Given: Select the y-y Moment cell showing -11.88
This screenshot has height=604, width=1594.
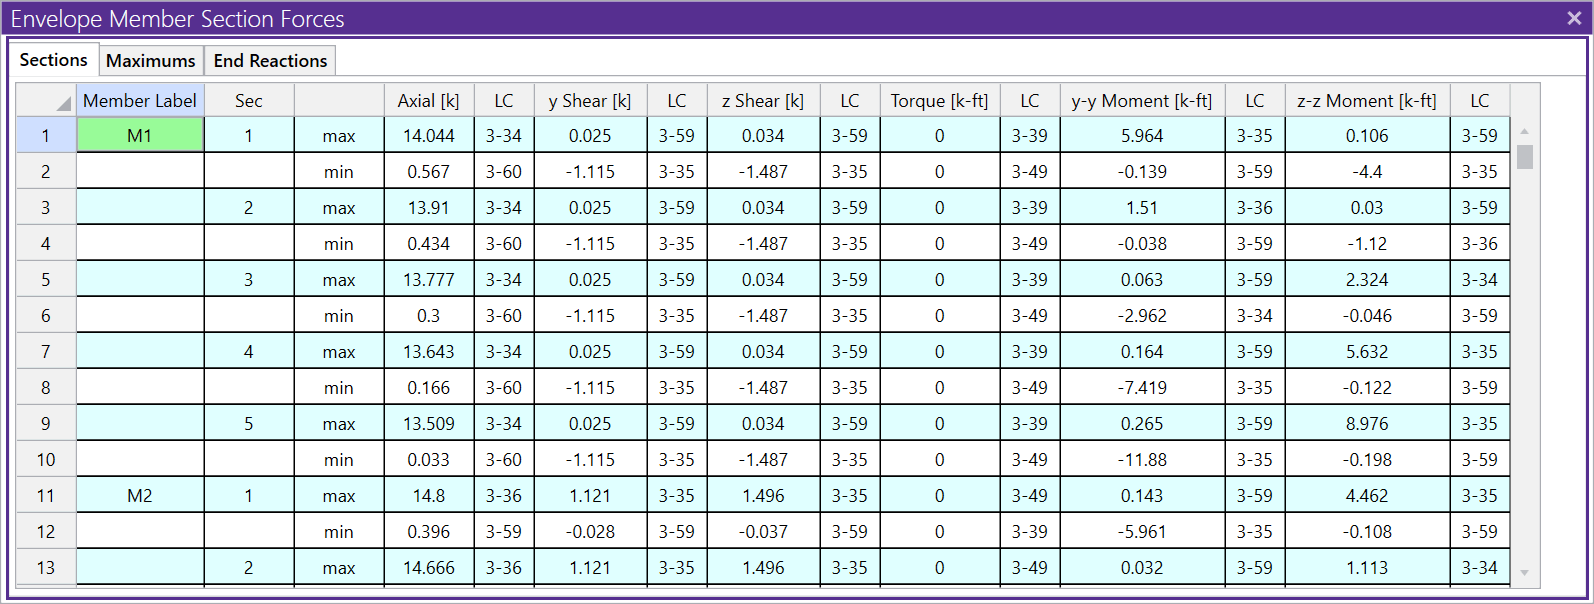Looking at the screenshot, I should 1141,459.
